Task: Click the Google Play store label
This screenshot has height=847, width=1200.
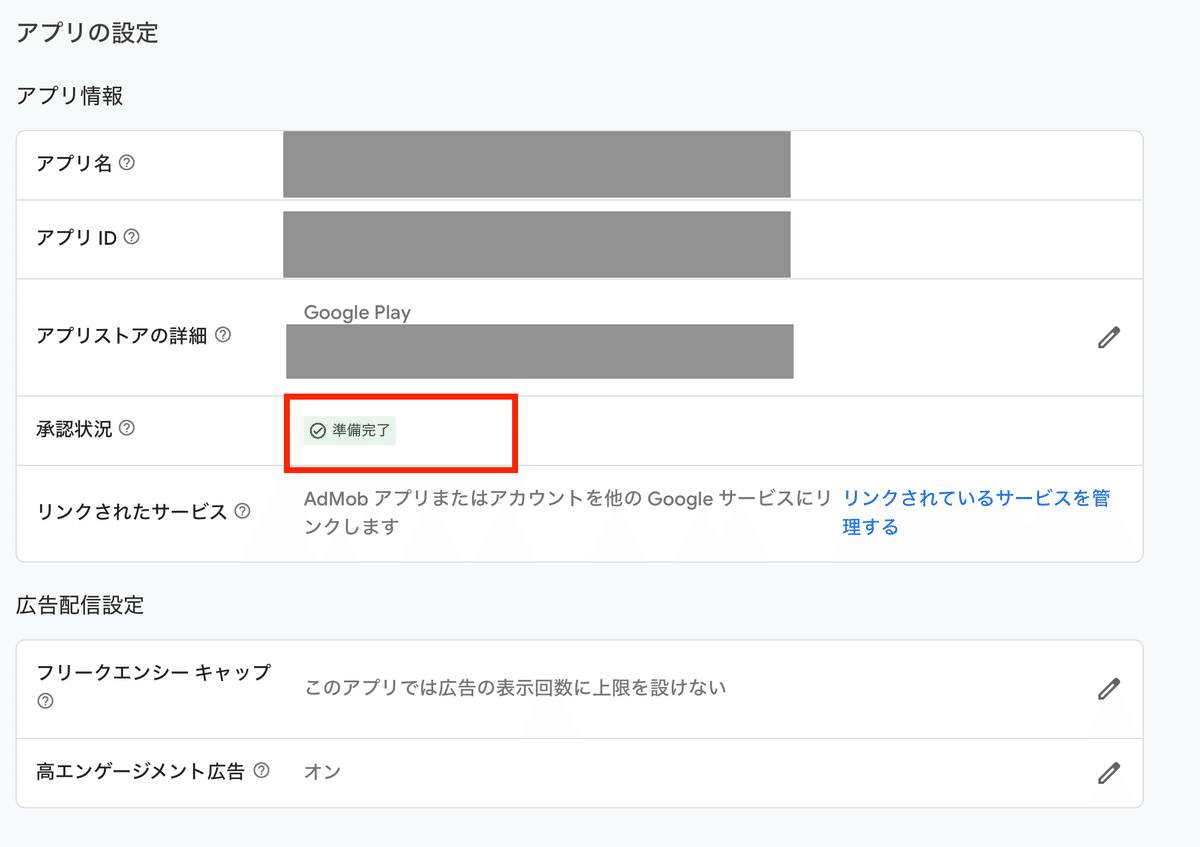Action: coord(357,312)
